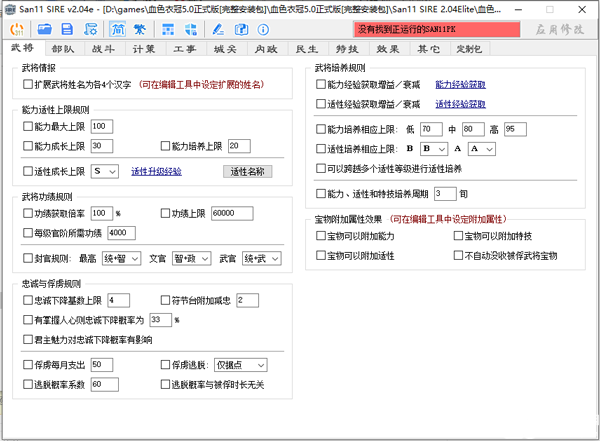Image resolution: width=600 pixels, height=441 pixels.
Task: Click the 适性名称 button
Action: click(x=246, y=171)
